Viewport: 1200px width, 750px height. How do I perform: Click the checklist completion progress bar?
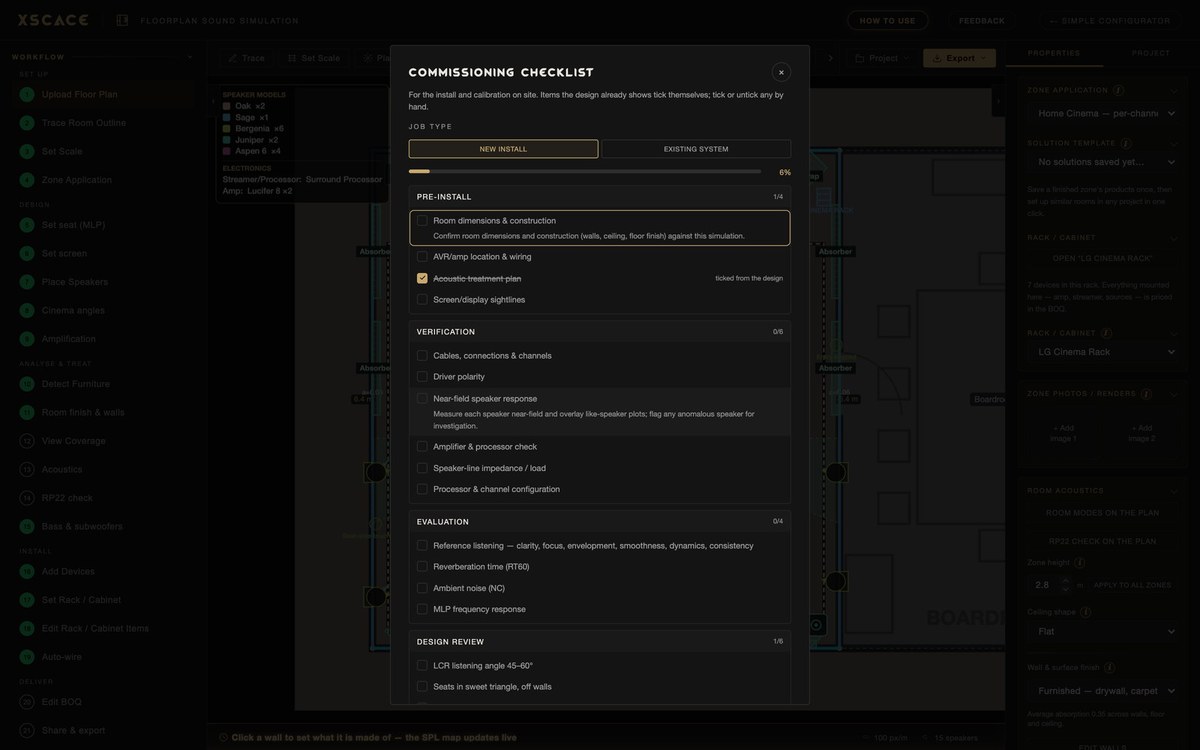pos(585,172)
